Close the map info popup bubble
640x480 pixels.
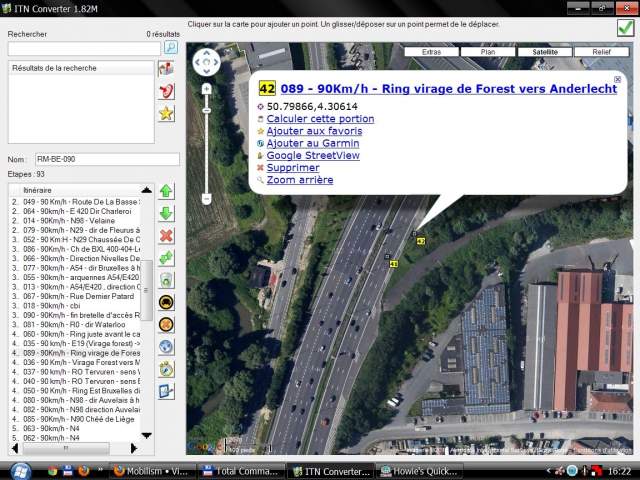[617, 79]
